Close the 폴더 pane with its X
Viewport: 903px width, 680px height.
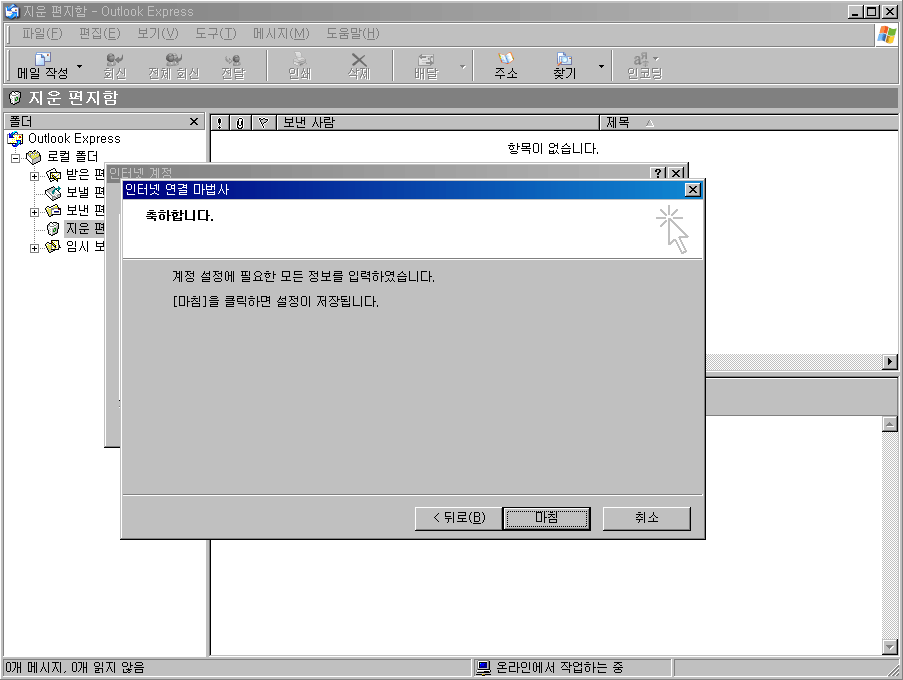pos(194,121)
